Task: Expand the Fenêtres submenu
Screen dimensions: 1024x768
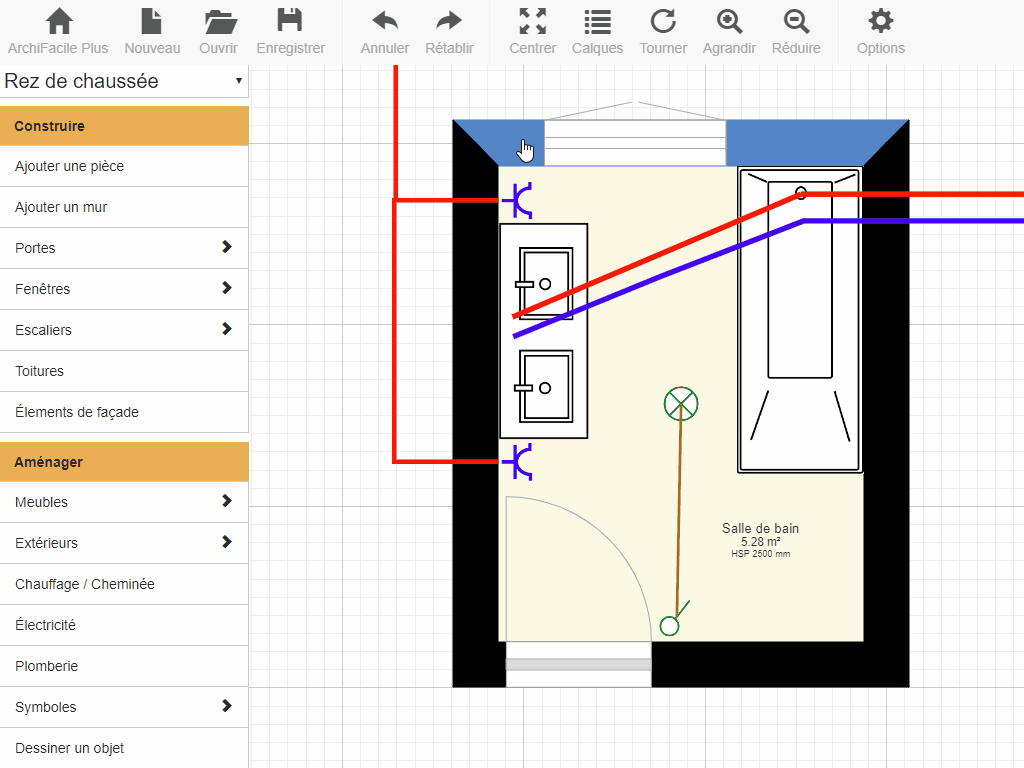Action: [124, 289]
